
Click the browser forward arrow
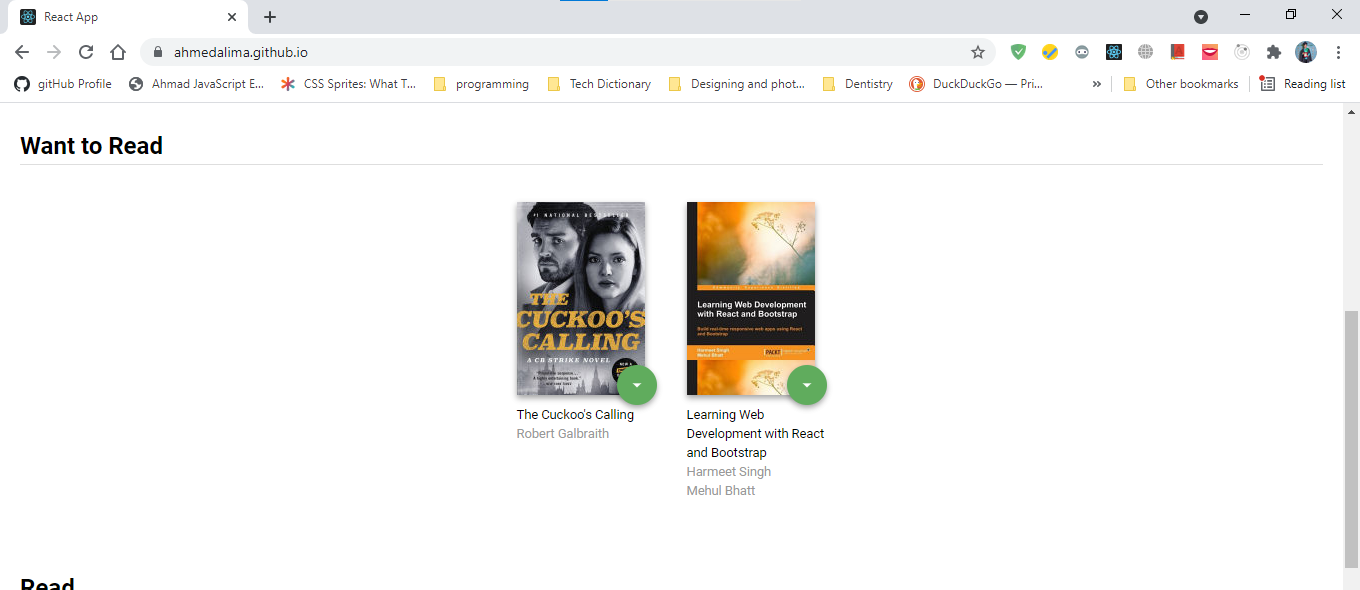click(x=54, y=52)
